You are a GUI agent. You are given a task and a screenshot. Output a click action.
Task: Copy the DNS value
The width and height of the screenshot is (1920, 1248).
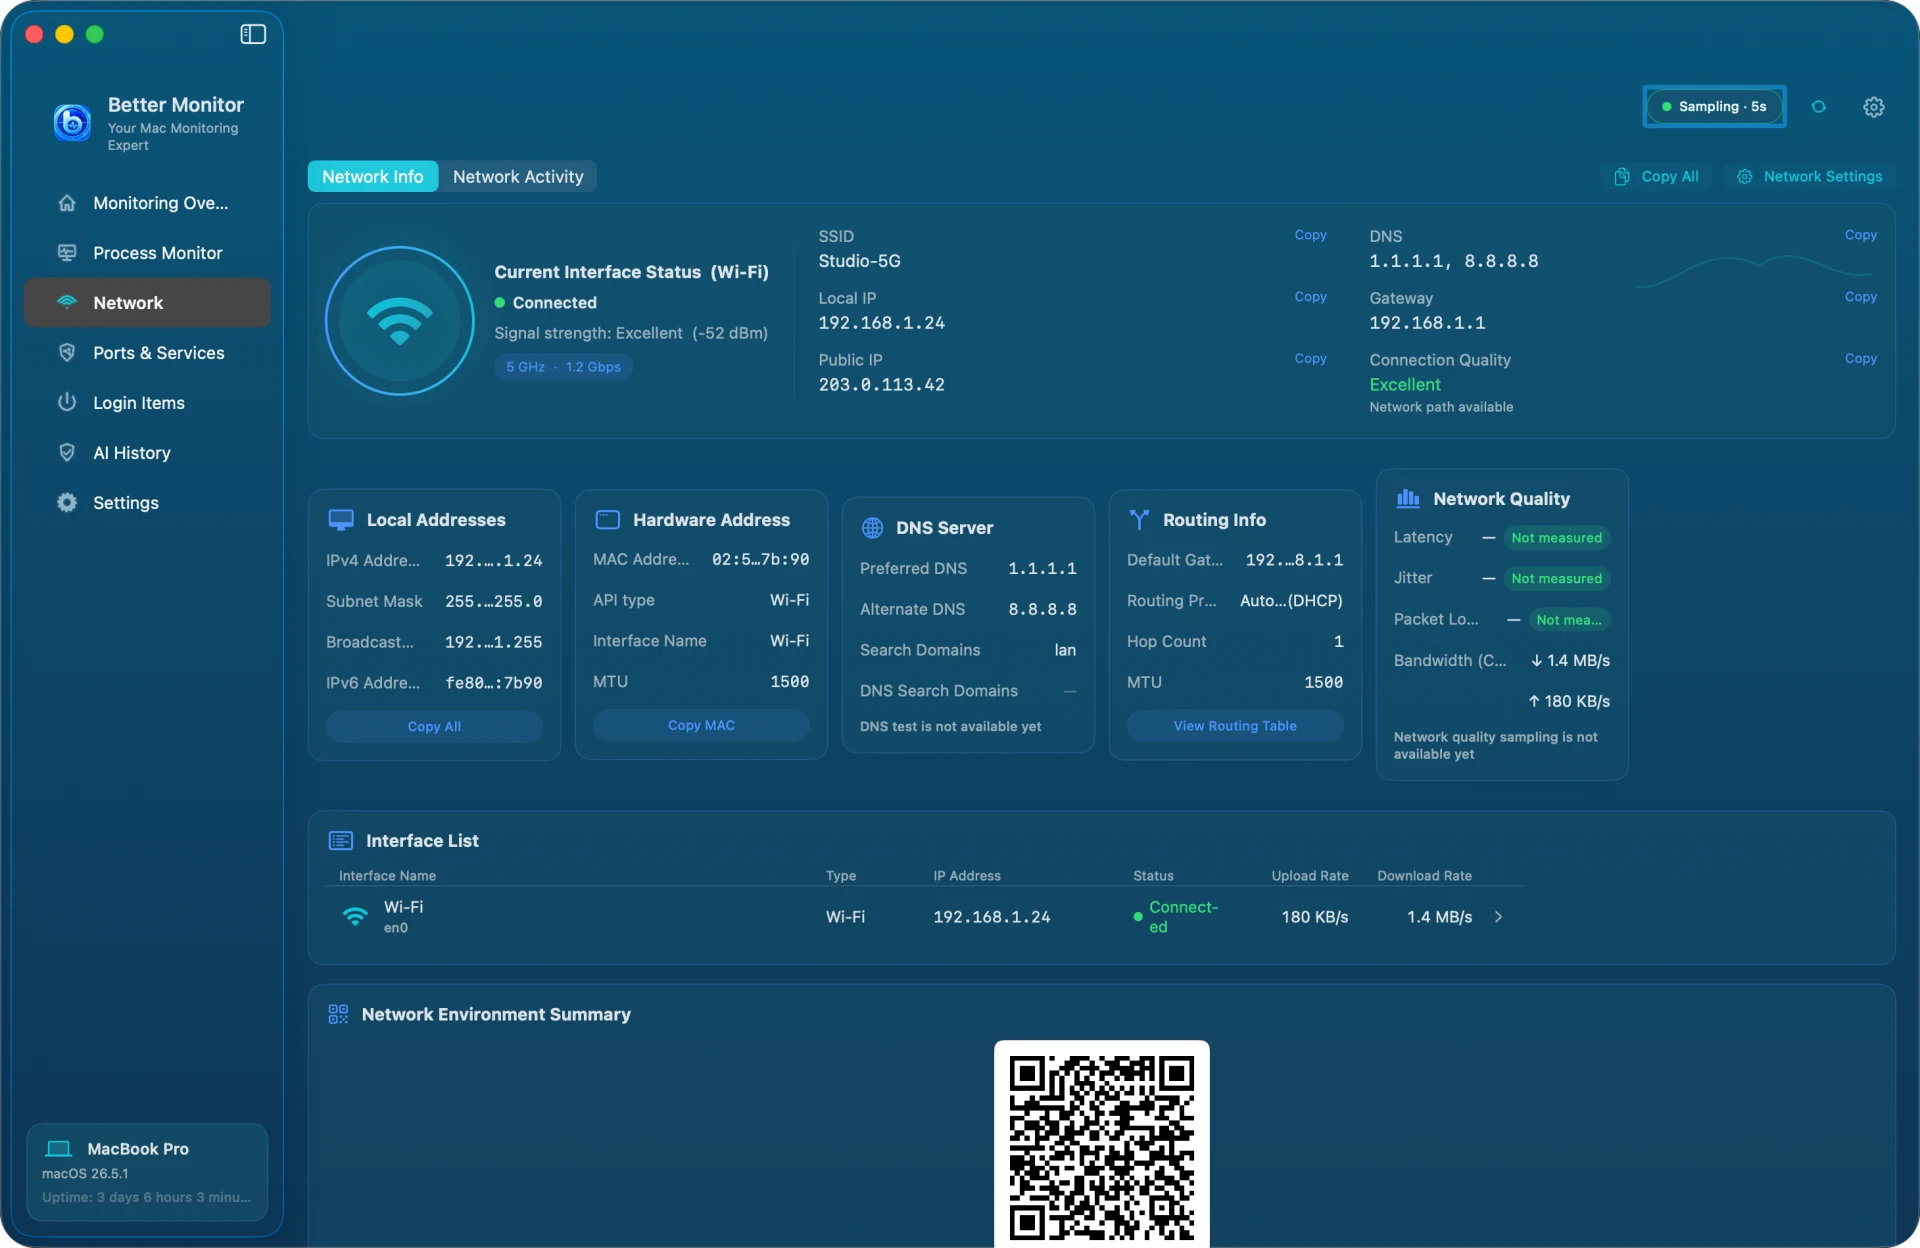pyautogui.click(x=1860, y=235)
